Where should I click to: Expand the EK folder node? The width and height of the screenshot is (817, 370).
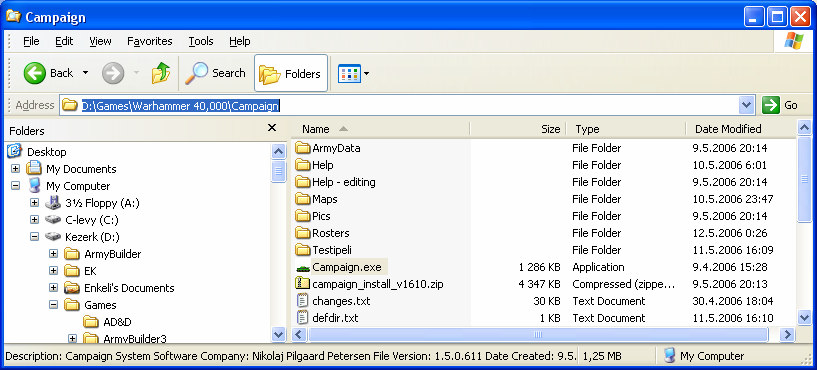pos(53,270)
